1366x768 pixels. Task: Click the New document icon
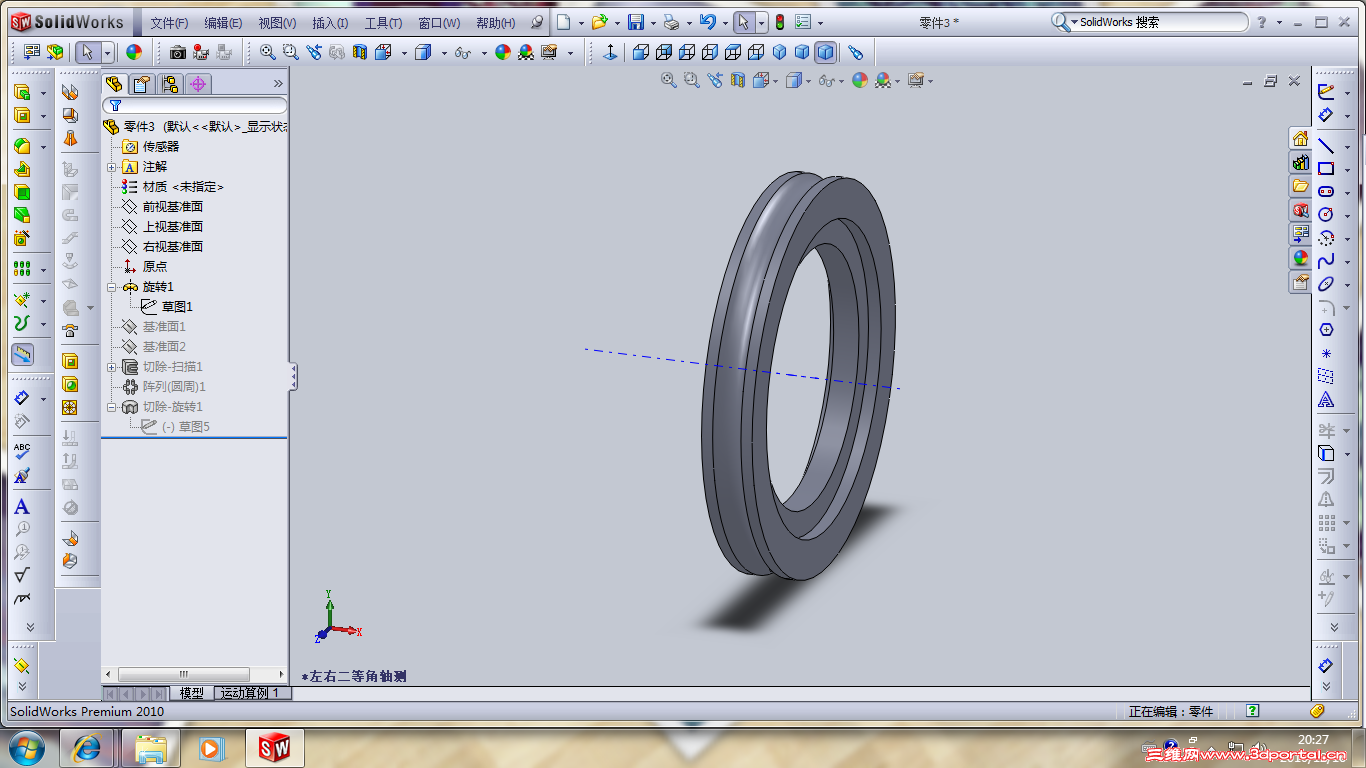pos(564,22)
